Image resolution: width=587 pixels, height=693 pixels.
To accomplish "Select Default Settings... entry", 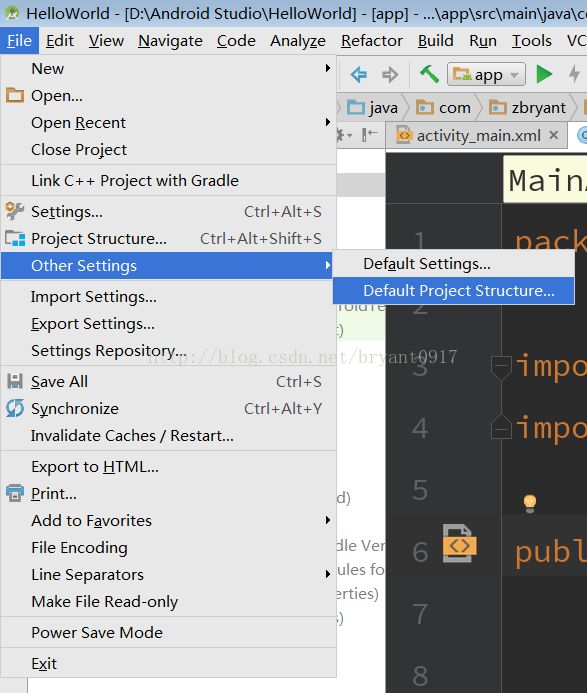I will 454,264.
